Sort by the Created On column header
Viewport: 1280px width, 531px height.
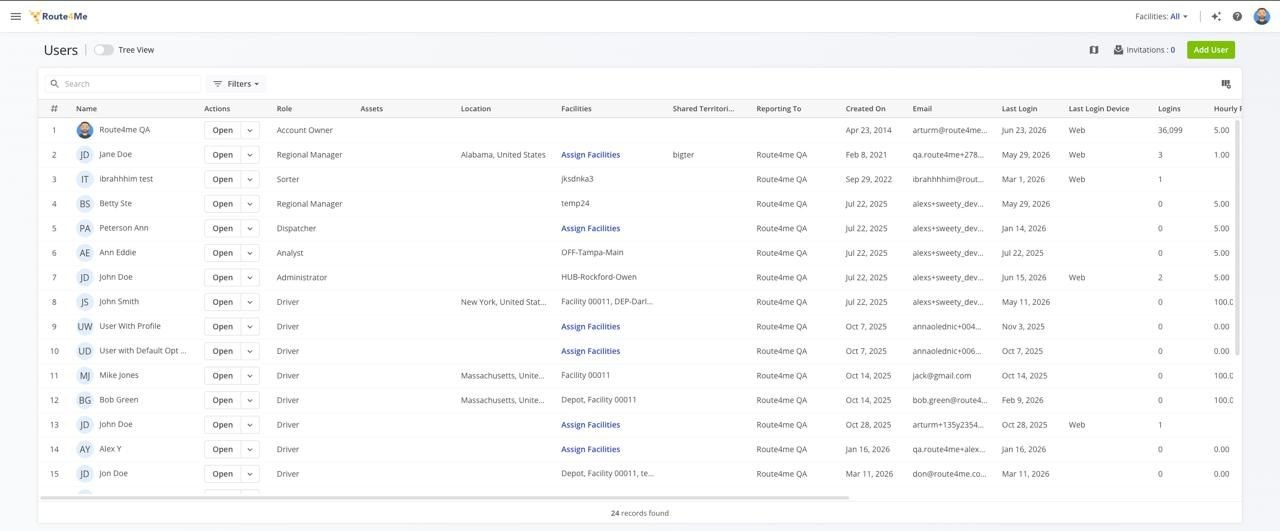[865, 108]
